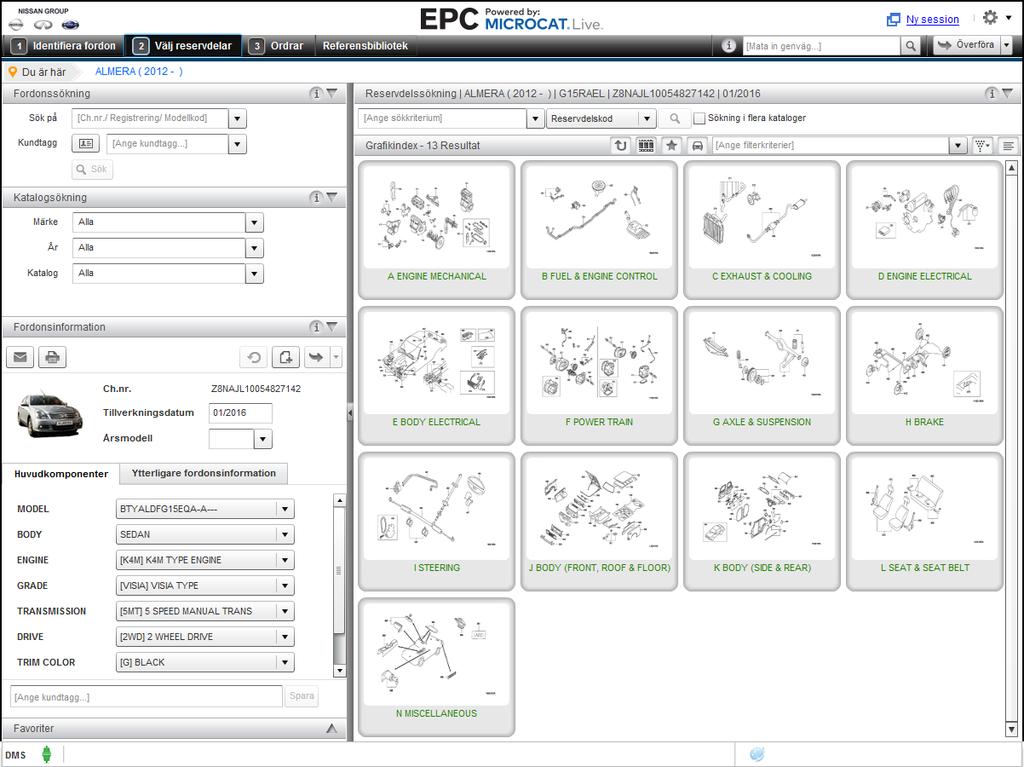Viewport: 1024px width, 767px height.
Task: Switch to list view icon
Action: 1008,145
